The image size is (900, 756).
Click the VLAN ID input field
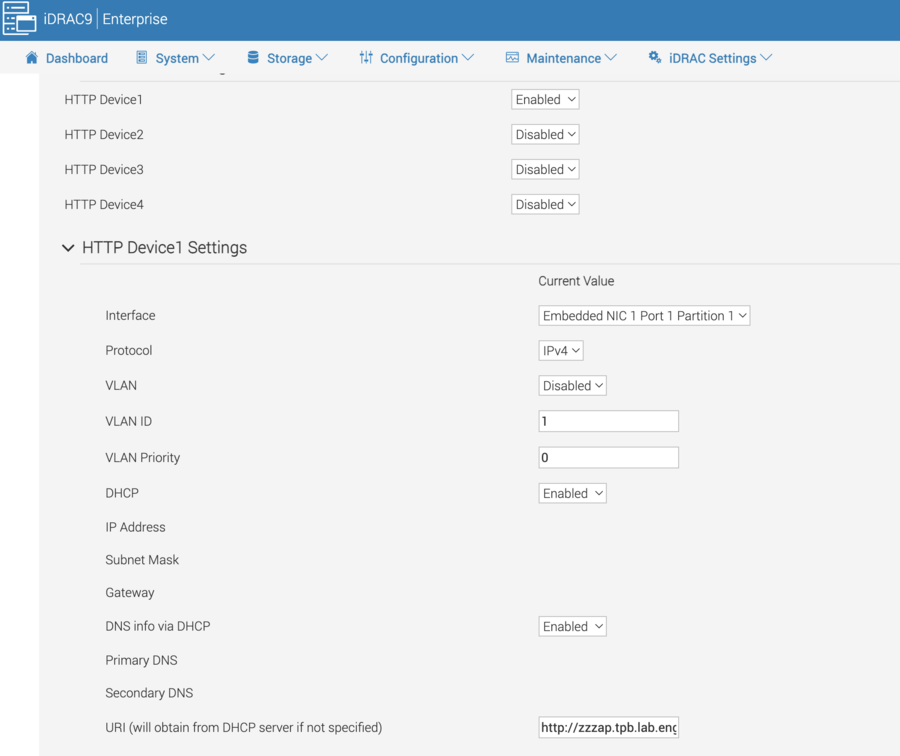tap(608, 422)
